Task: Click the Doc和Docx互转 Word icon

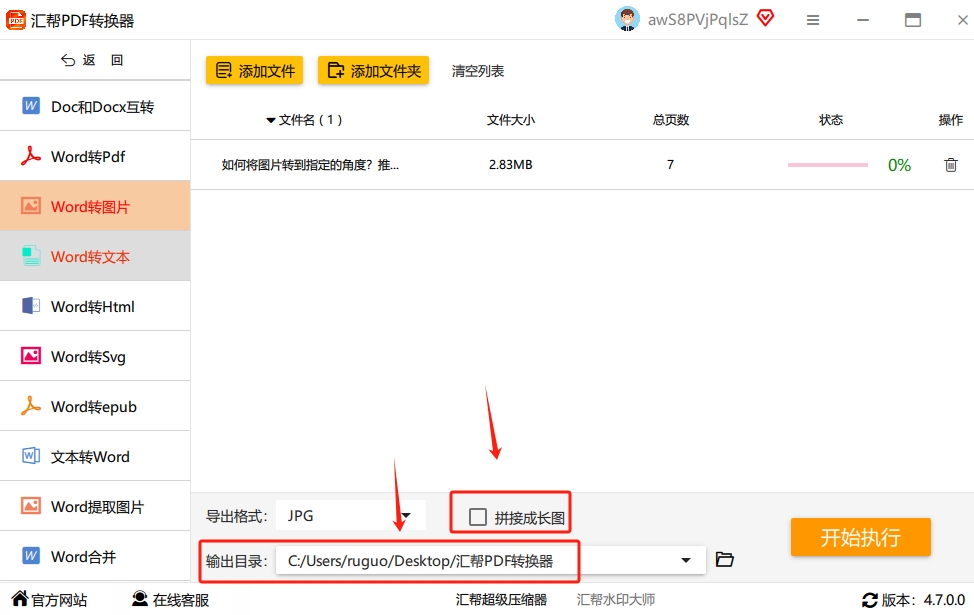Action: pyautogui.click(x=31, y=106)
